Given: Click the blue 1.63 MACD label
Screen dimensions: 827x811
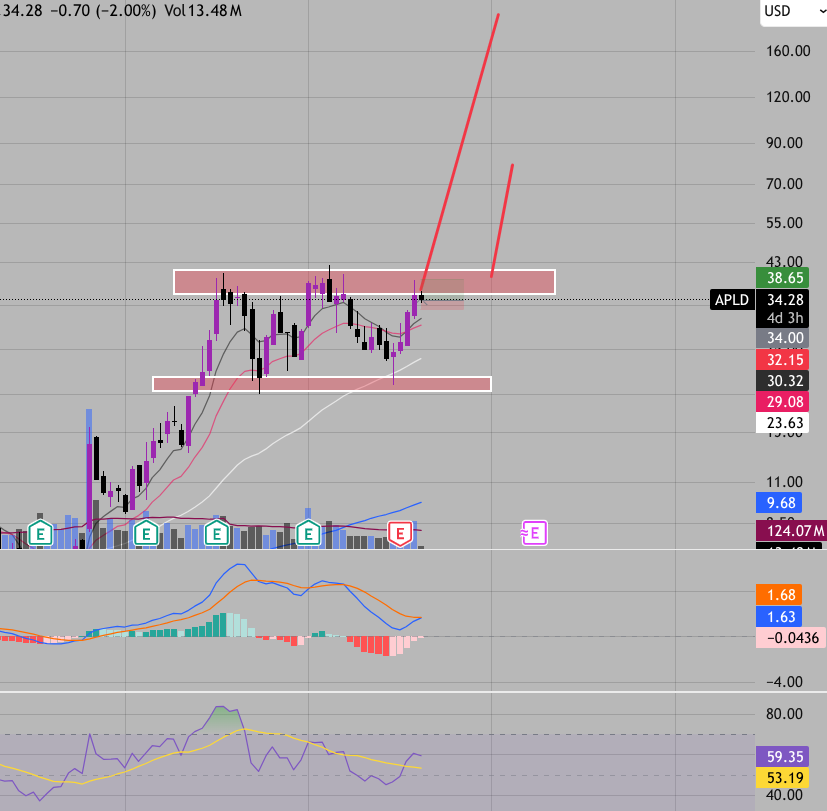Looking at the screenshot, I should [780, 616].
